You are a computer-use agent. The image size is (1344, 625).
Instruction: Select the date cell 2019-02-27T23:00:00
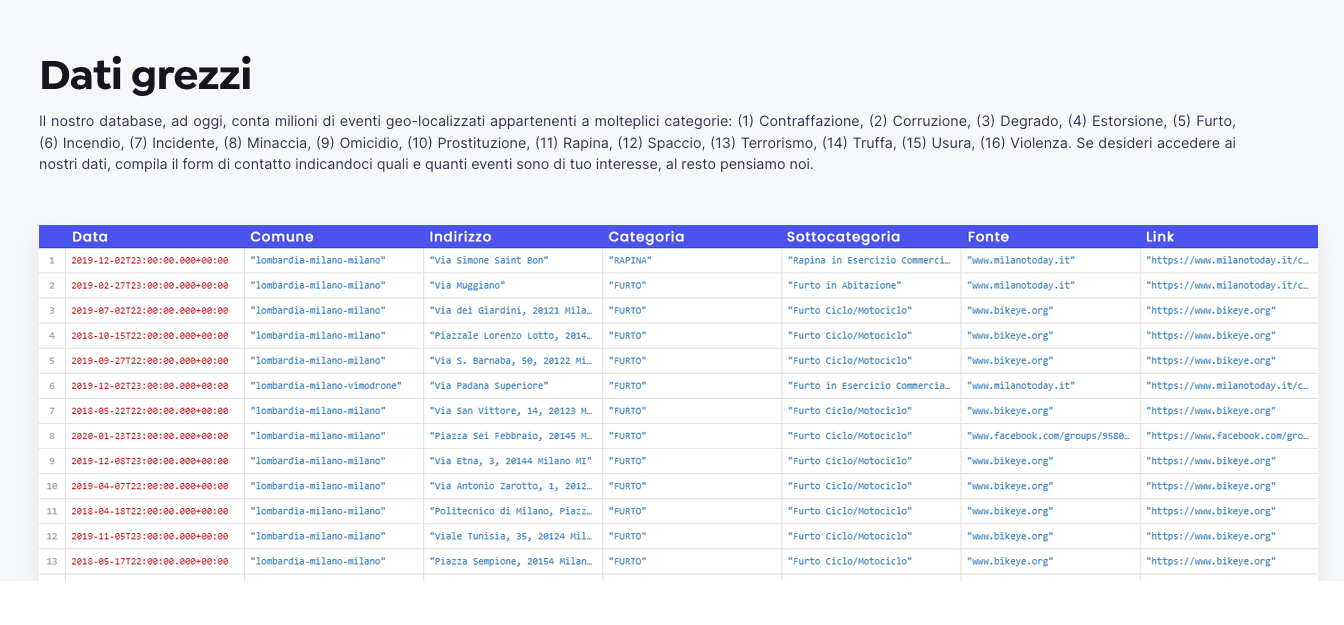pos(155,286)
